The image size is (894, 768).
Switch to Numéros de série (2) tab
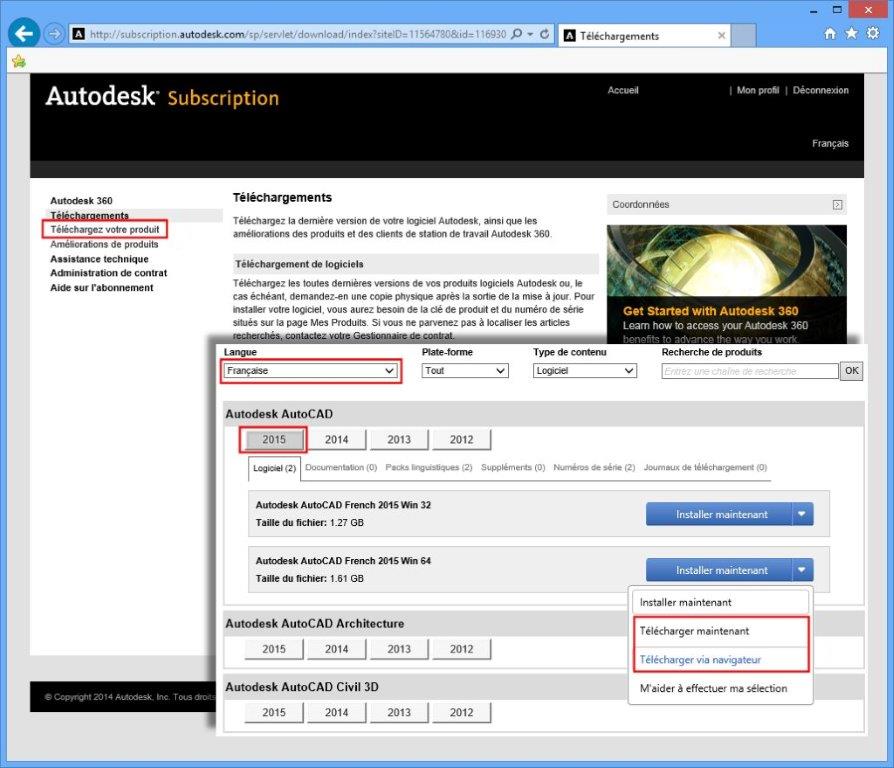594,468
